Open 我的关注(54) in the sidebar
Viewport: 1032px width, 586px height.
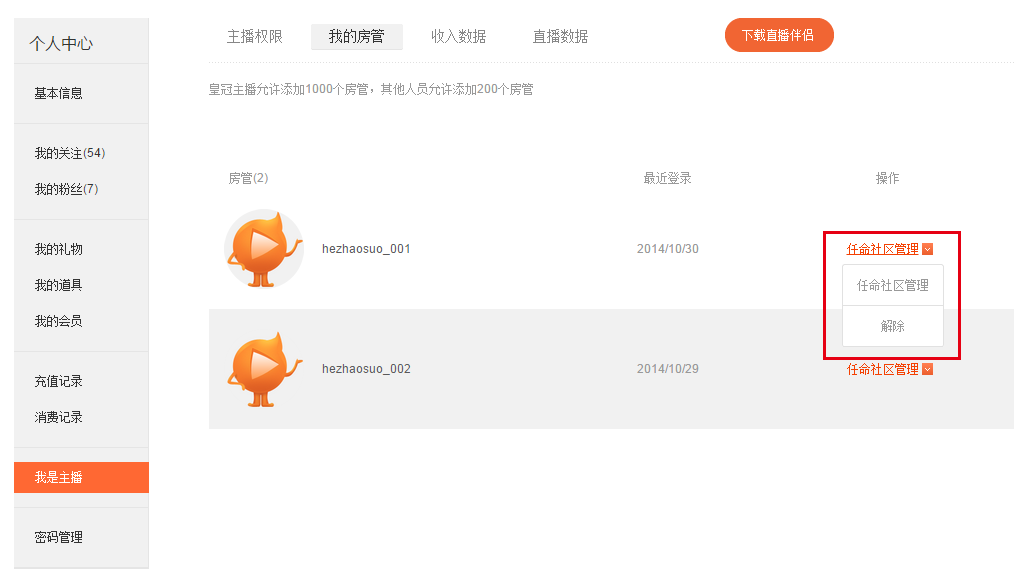[x=69, y=153]
